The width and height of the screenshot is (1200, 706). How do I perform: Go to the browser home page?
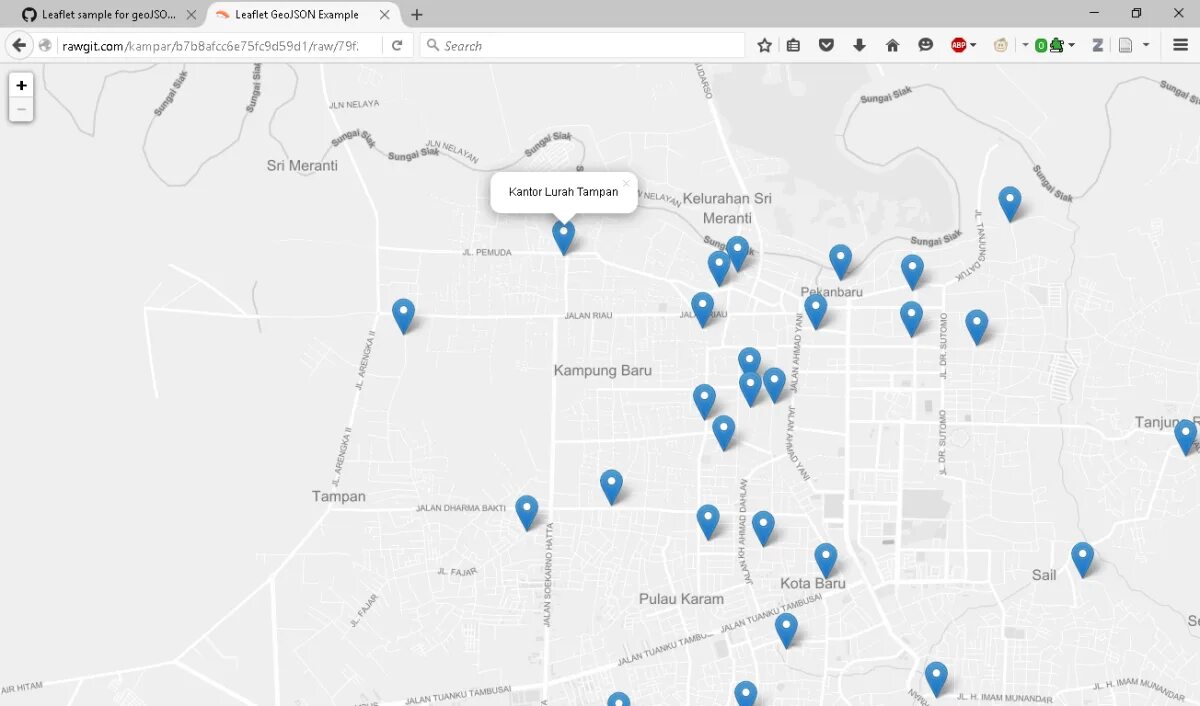tap(892, 45)
